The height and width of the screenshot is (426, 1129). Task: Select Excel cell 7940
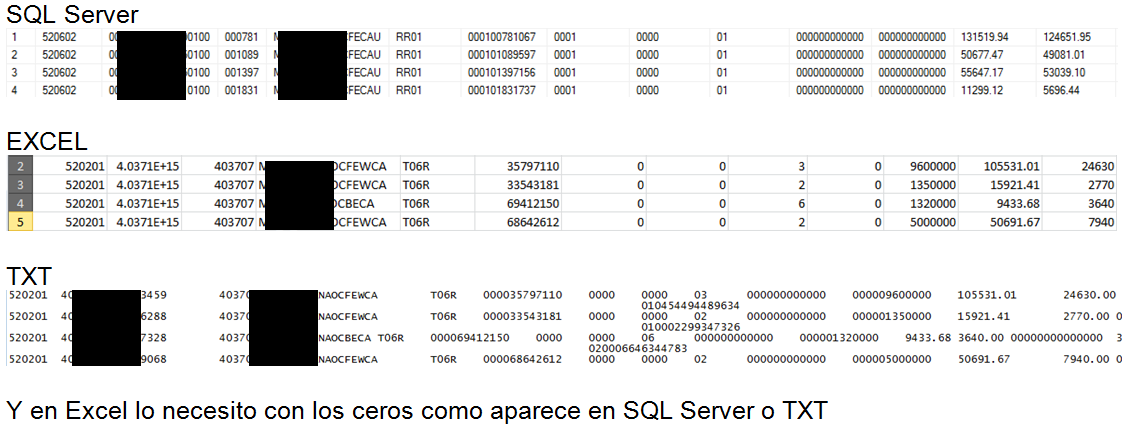1080,222
